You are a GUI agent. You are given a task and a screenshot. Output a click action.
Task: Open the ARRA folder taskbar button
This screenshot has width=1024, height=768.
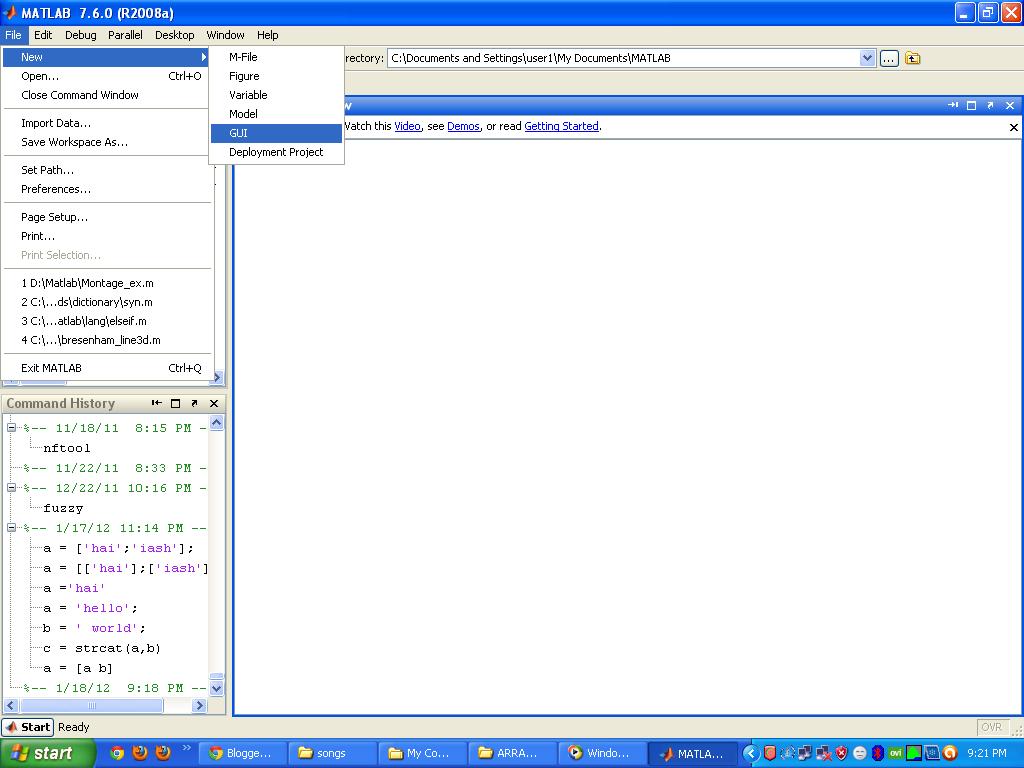tap(511, 753)
